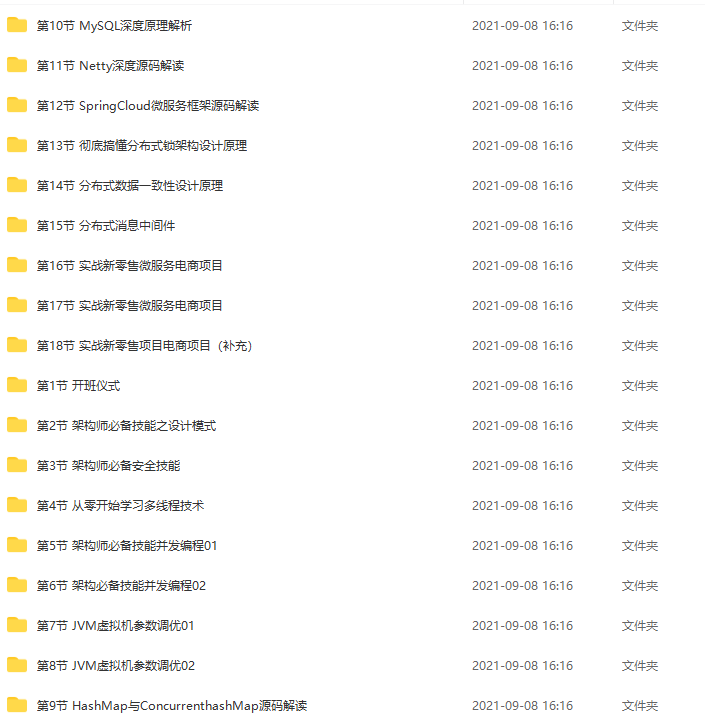Select 第6节 架构必备技能并发编程02
Image resolution: width=705 pixels, height=726 pixels.
point(121,586)
